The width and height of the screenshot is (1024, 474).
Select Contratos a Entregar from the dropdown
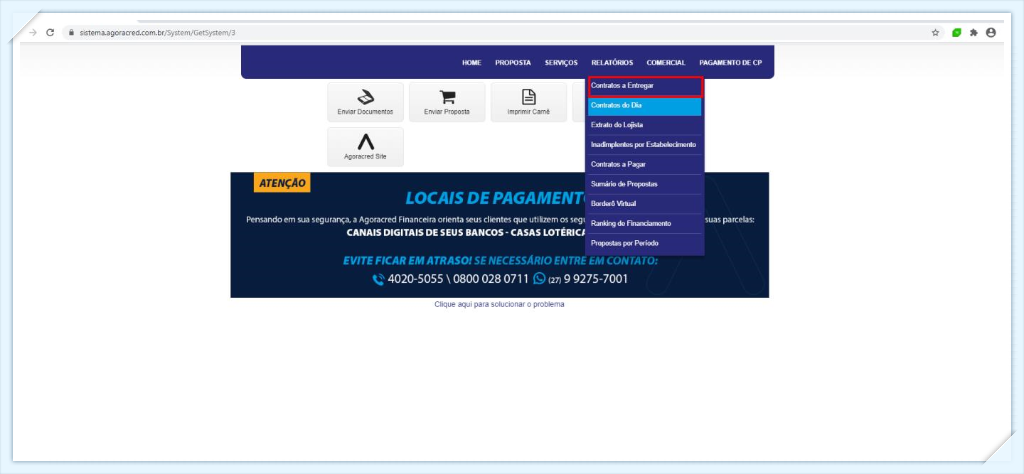click(x=645, y=86)
